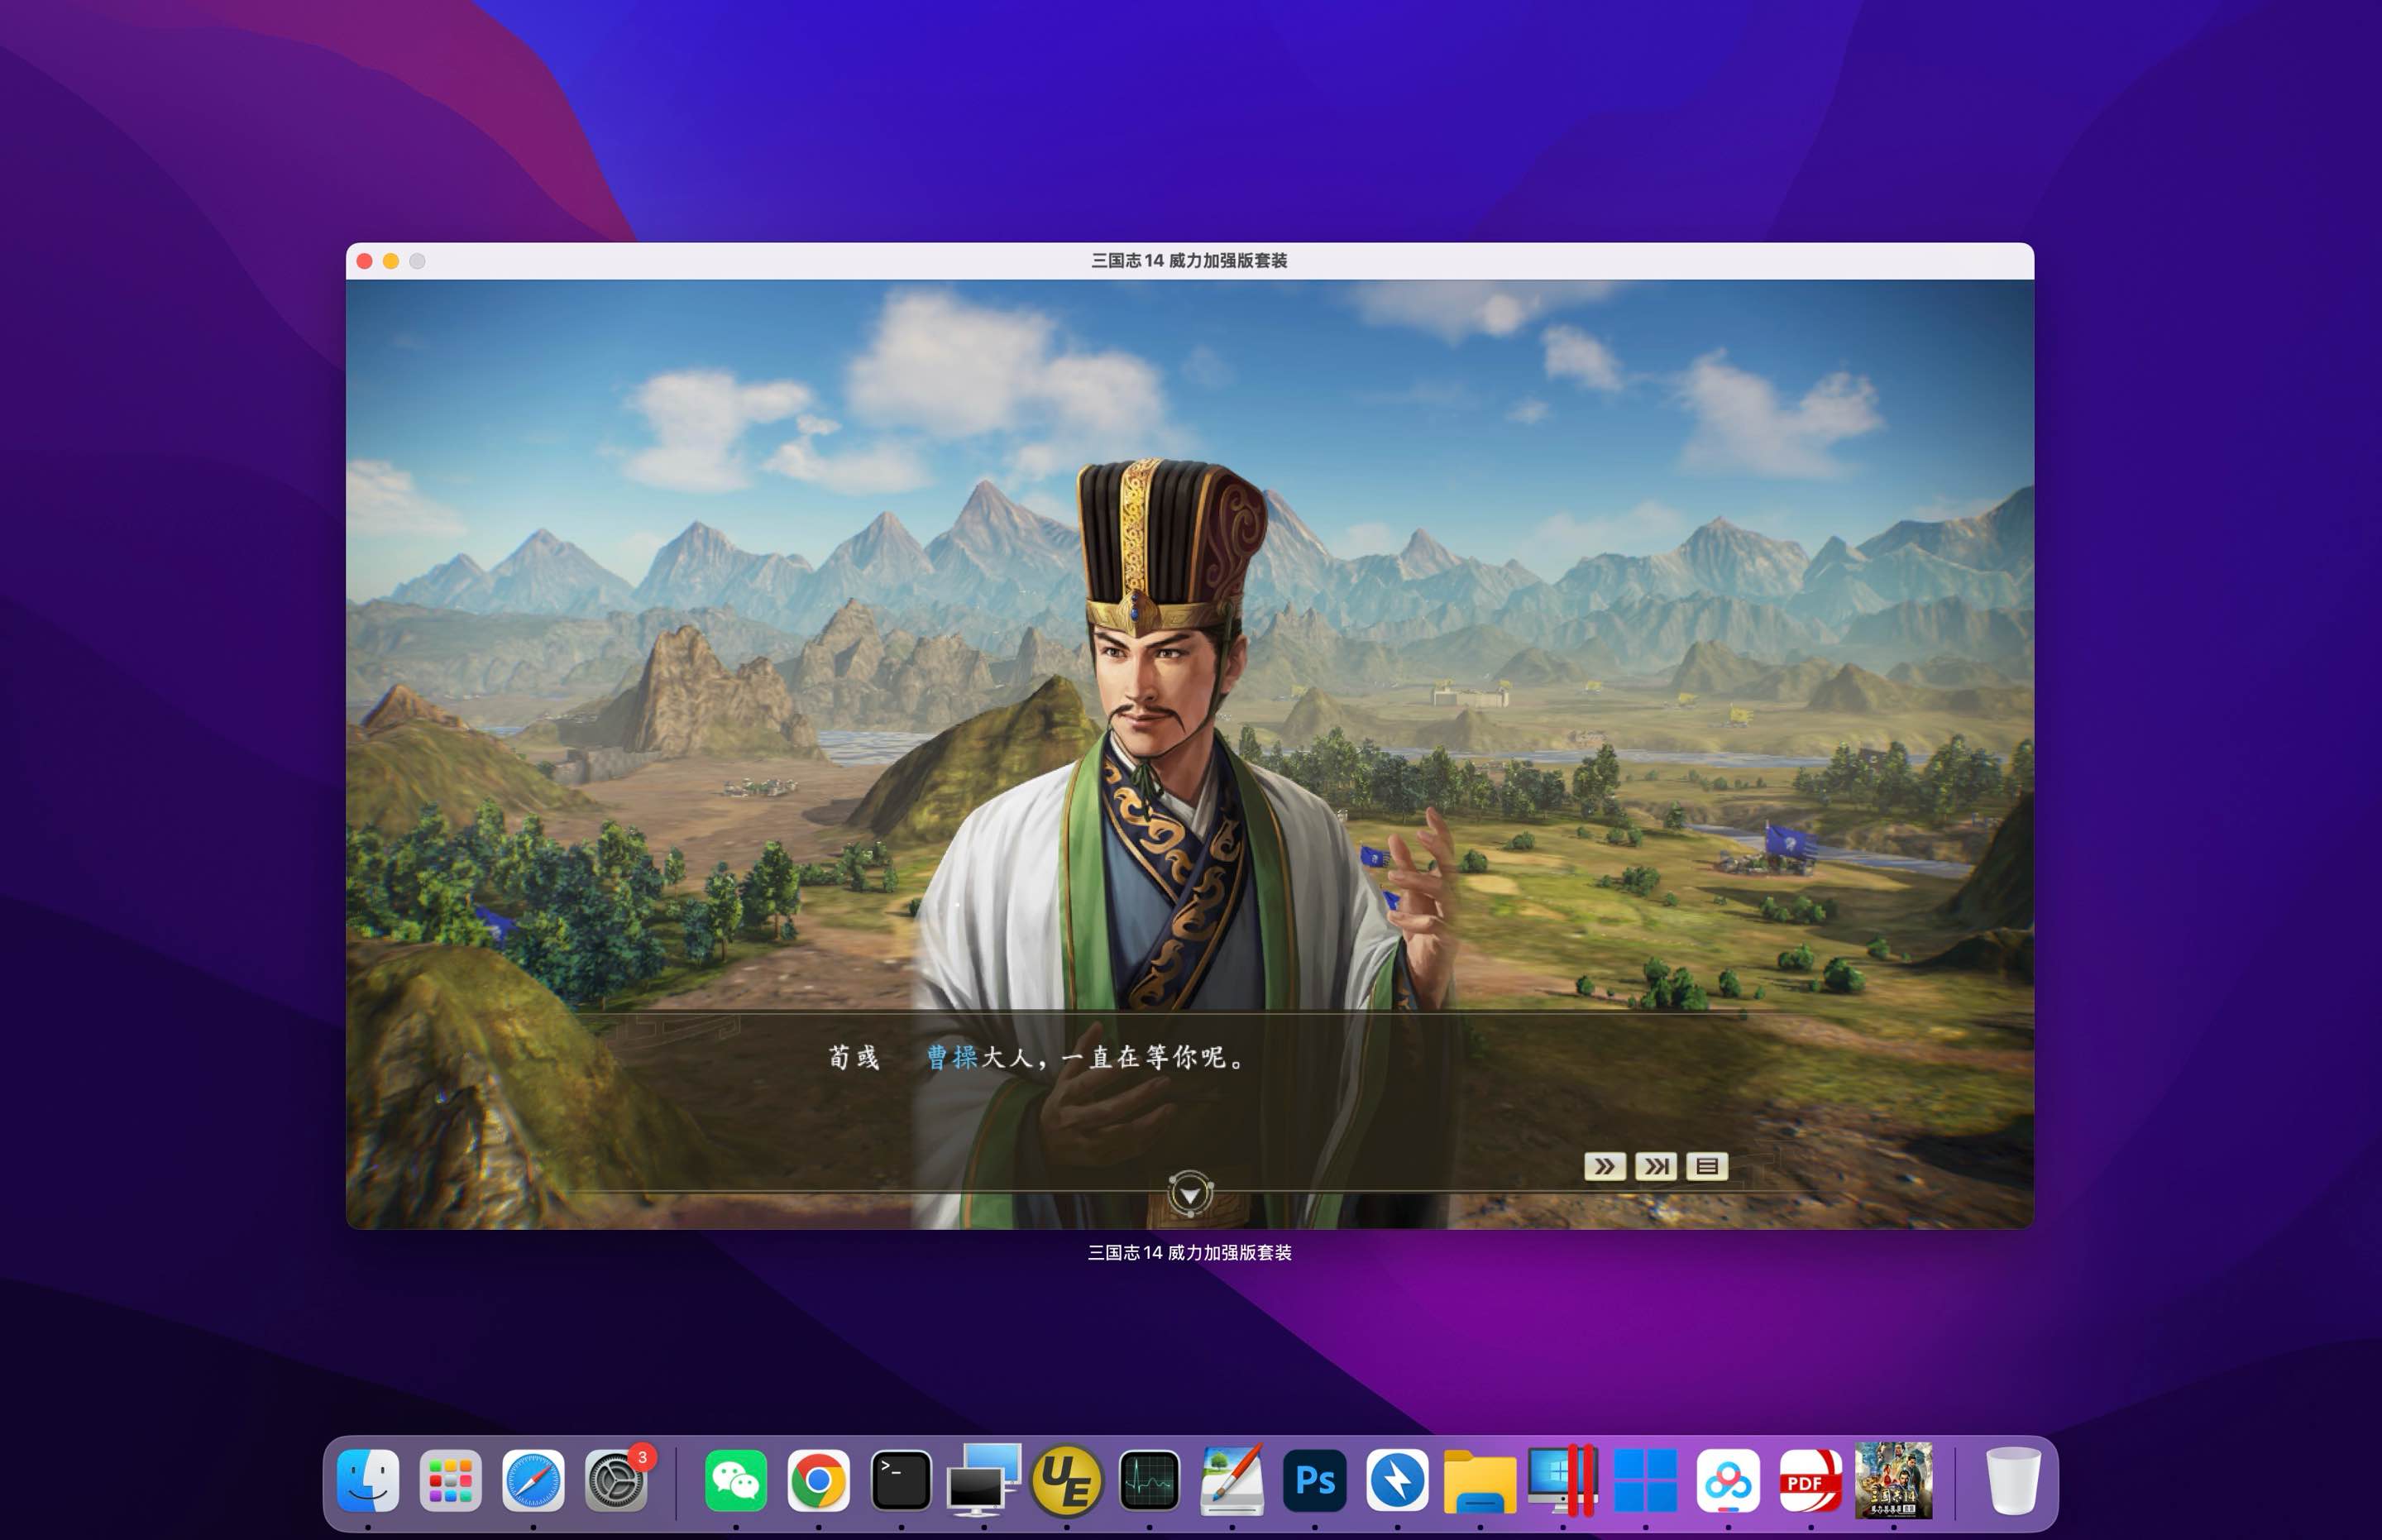Click the down-arrow to advance the dialogue
Image resolution: width=2382 pixels, height=1540 pixels.
(x=1190, y=1192)
